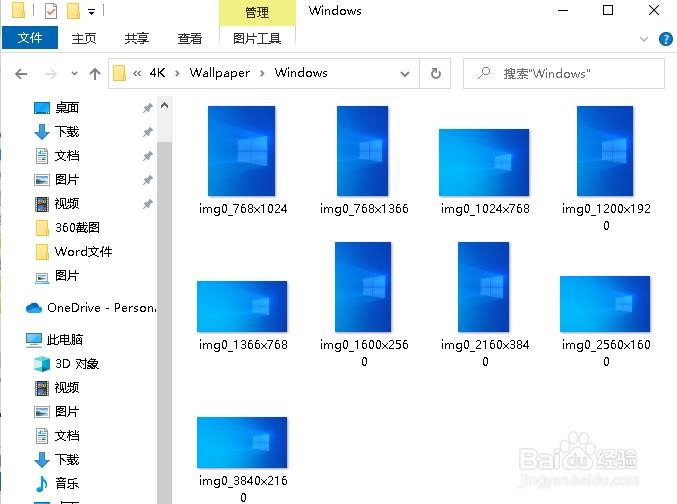The height and width of the screenshot is (504, 677).
Task: Open 下载 under 此电脑
Action: (67, 459)
